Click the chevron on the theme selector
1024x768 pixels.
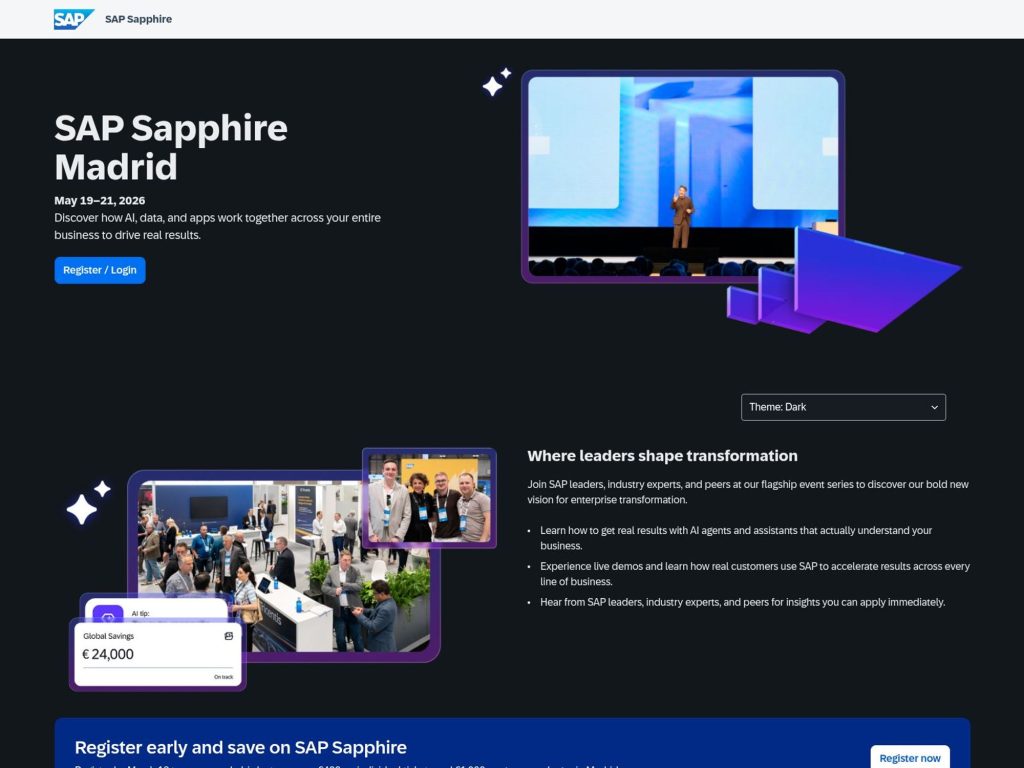click(932, 407)
